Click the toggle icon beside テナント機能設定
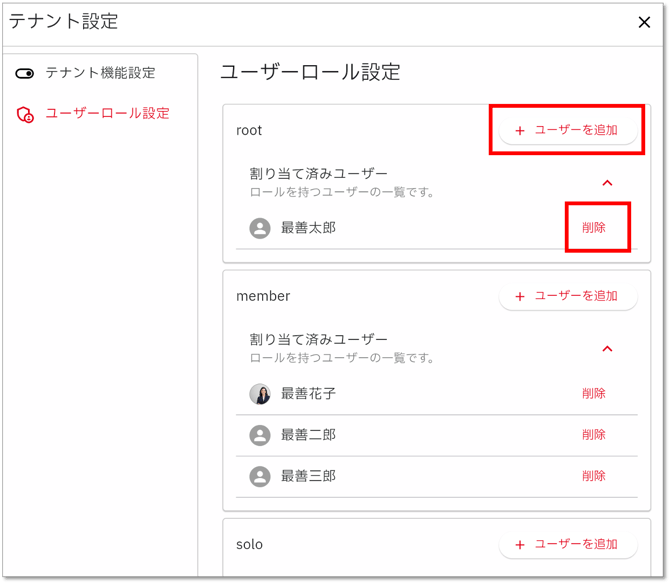 [25, 74]
